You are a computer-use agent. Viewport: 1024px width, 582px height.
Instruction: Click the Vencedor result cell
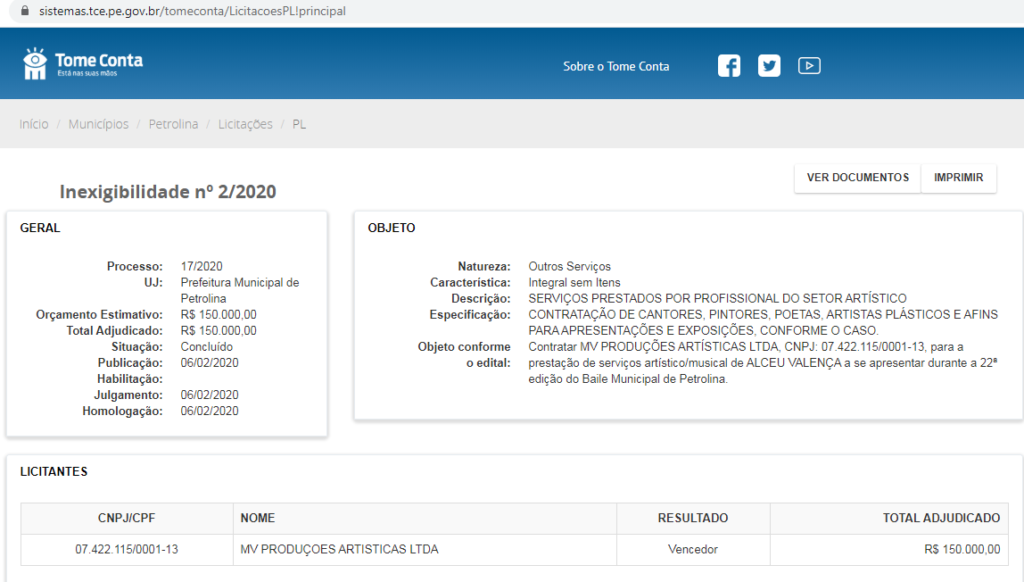click(693, 549)
